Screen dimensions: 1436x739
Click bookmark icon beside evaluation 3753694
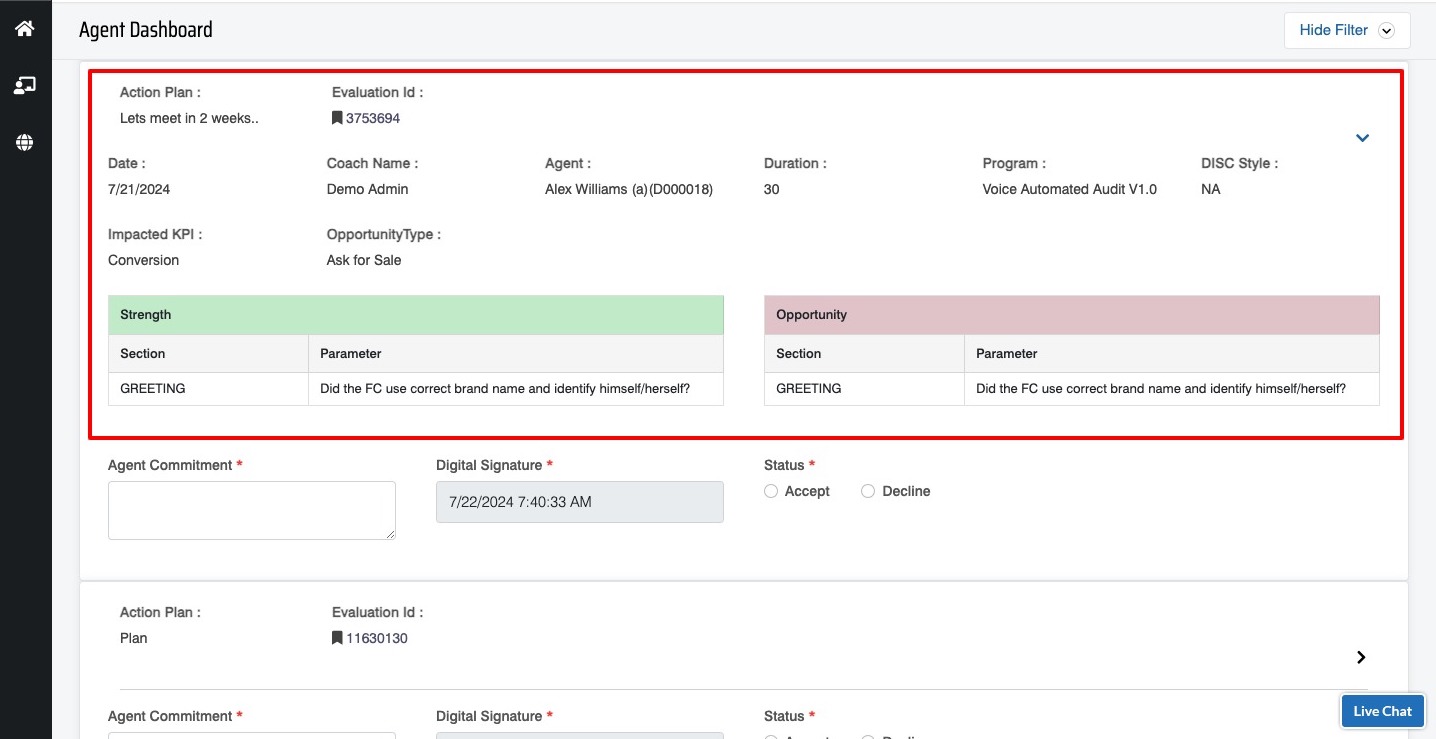click(337, 118)
